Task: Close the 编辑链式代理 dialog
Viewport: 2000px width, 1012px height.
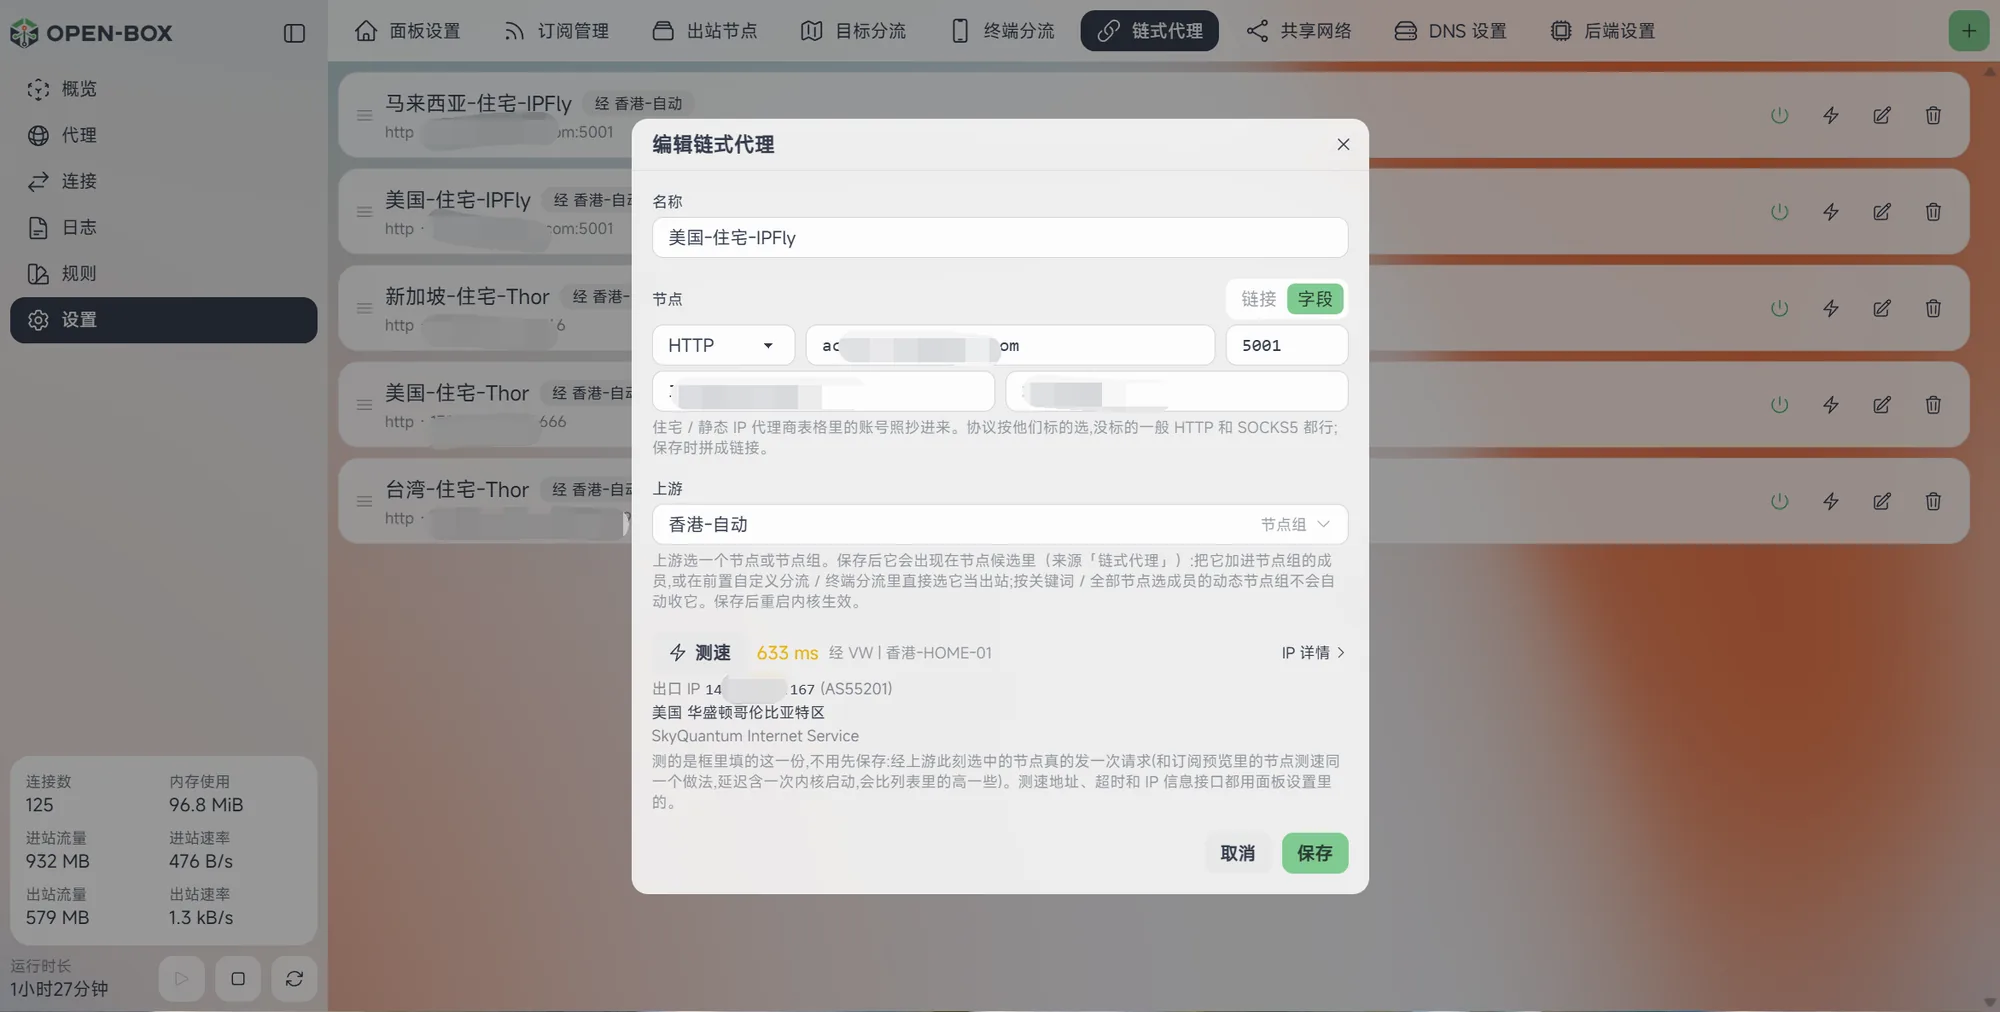Action: click(x=1343, y=144)
